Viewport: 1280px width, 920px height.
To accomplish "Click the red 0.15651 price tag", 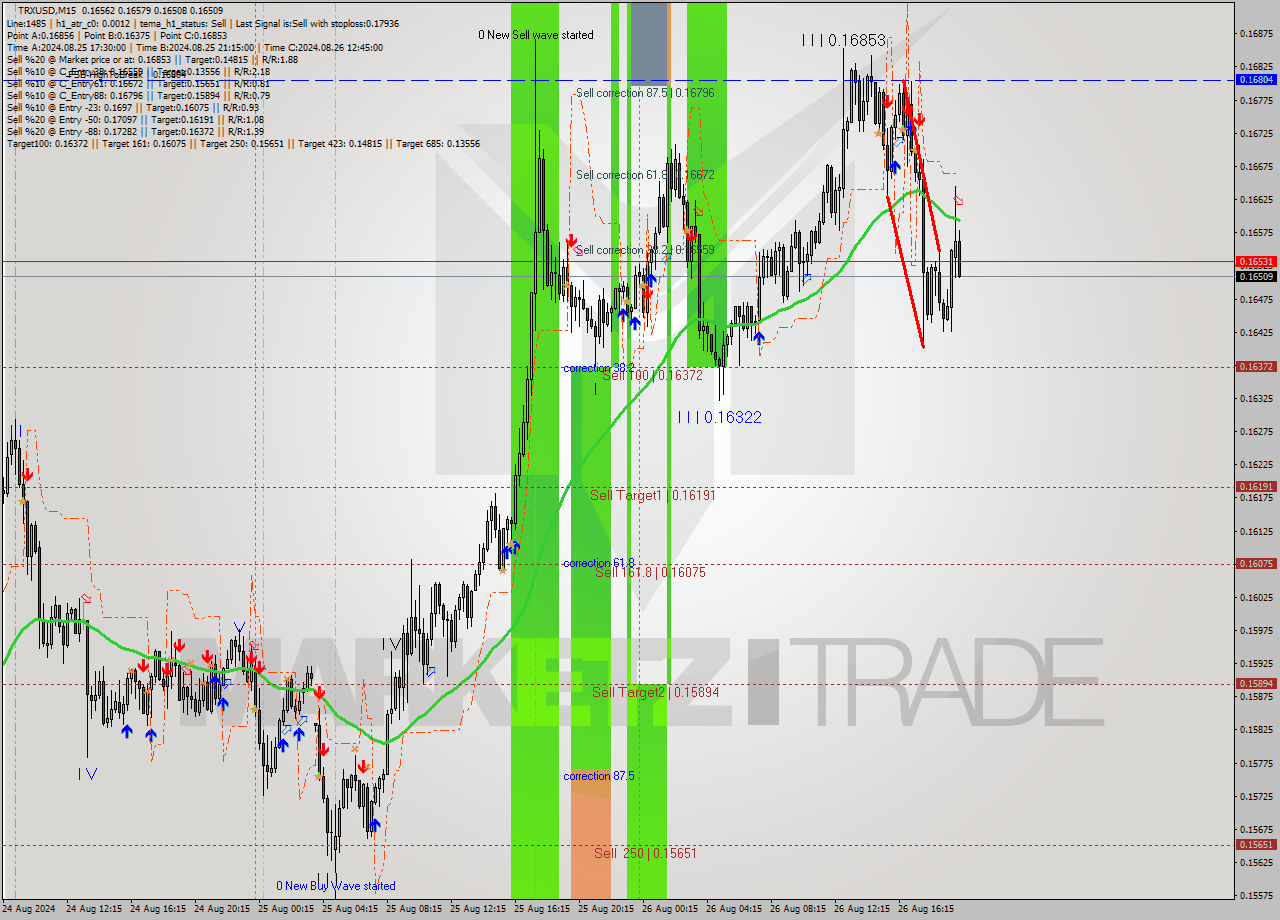I will [x=1256, y=845].
